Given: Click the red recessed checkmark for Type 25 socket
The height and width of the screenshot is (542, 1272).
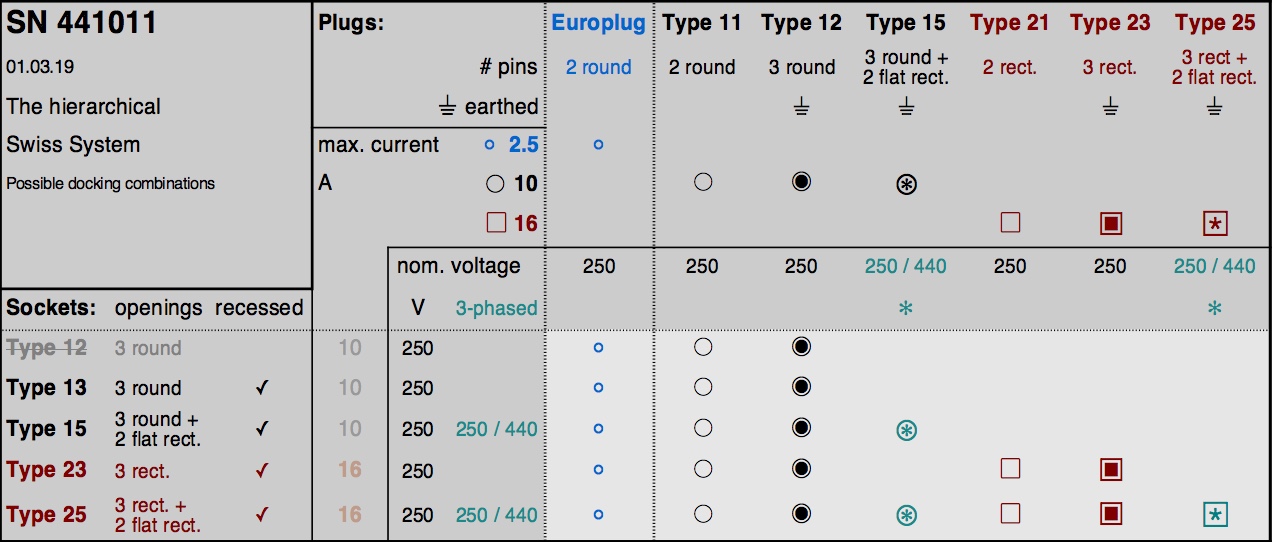Looking at the screenshot, I should point(262,515).
